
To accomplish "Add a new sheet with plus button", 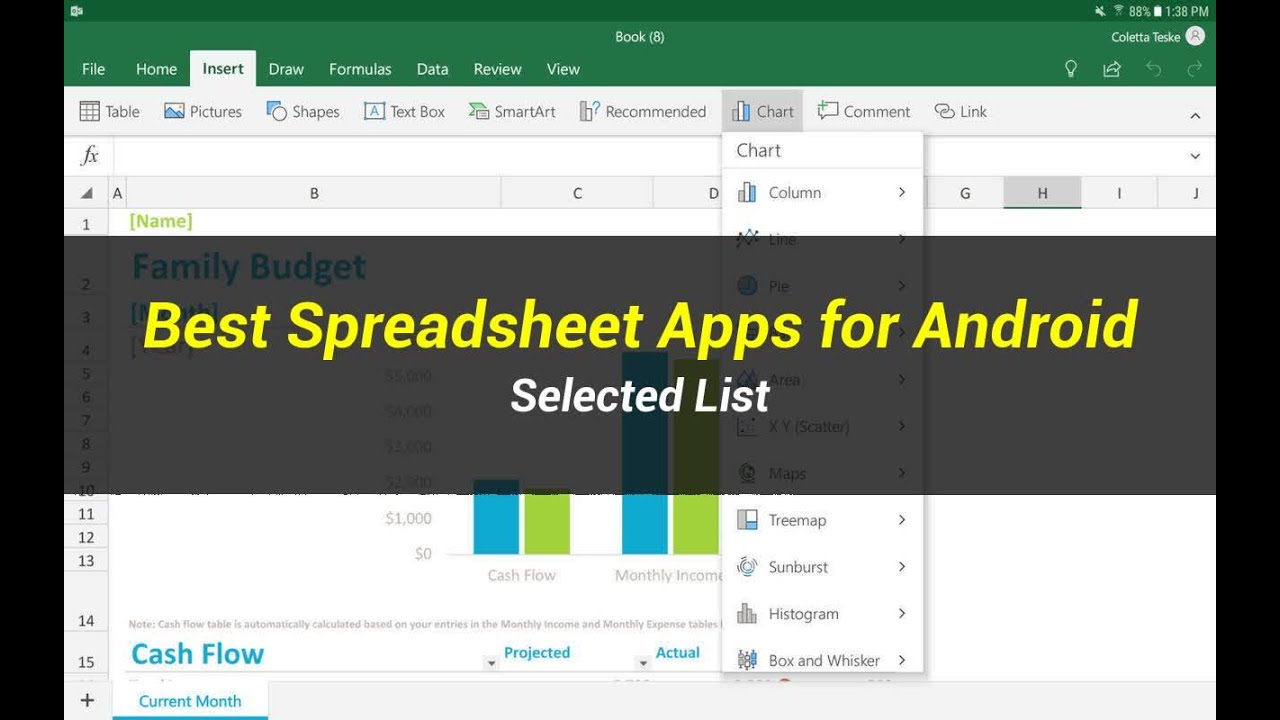I will click(87, 700).
